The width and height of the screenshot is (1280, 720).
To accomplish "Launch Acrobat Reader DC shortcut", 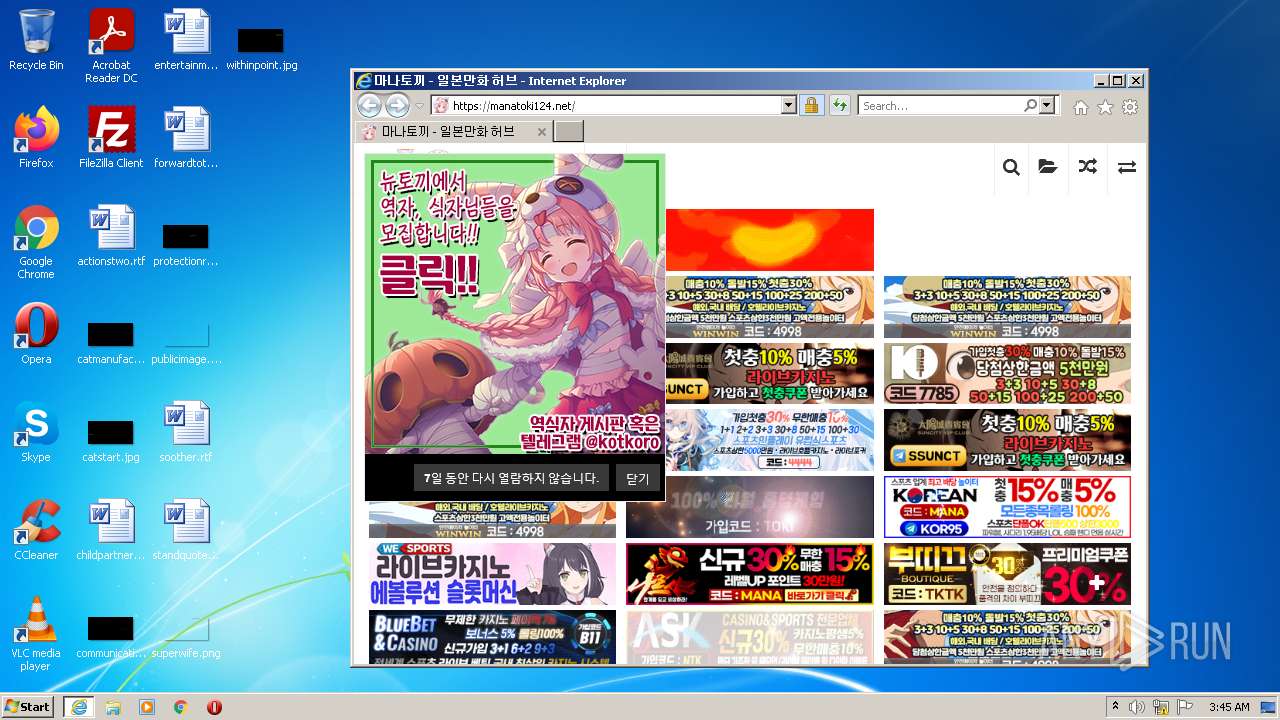I will coord(111,46).
